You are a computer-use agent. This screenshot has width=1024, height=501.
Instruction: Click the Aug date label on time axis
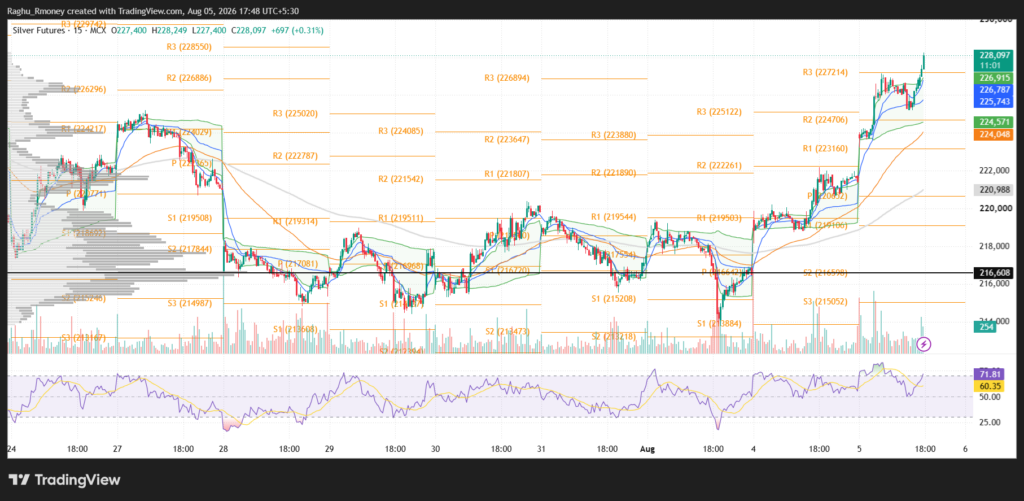(x=648, y=449)
